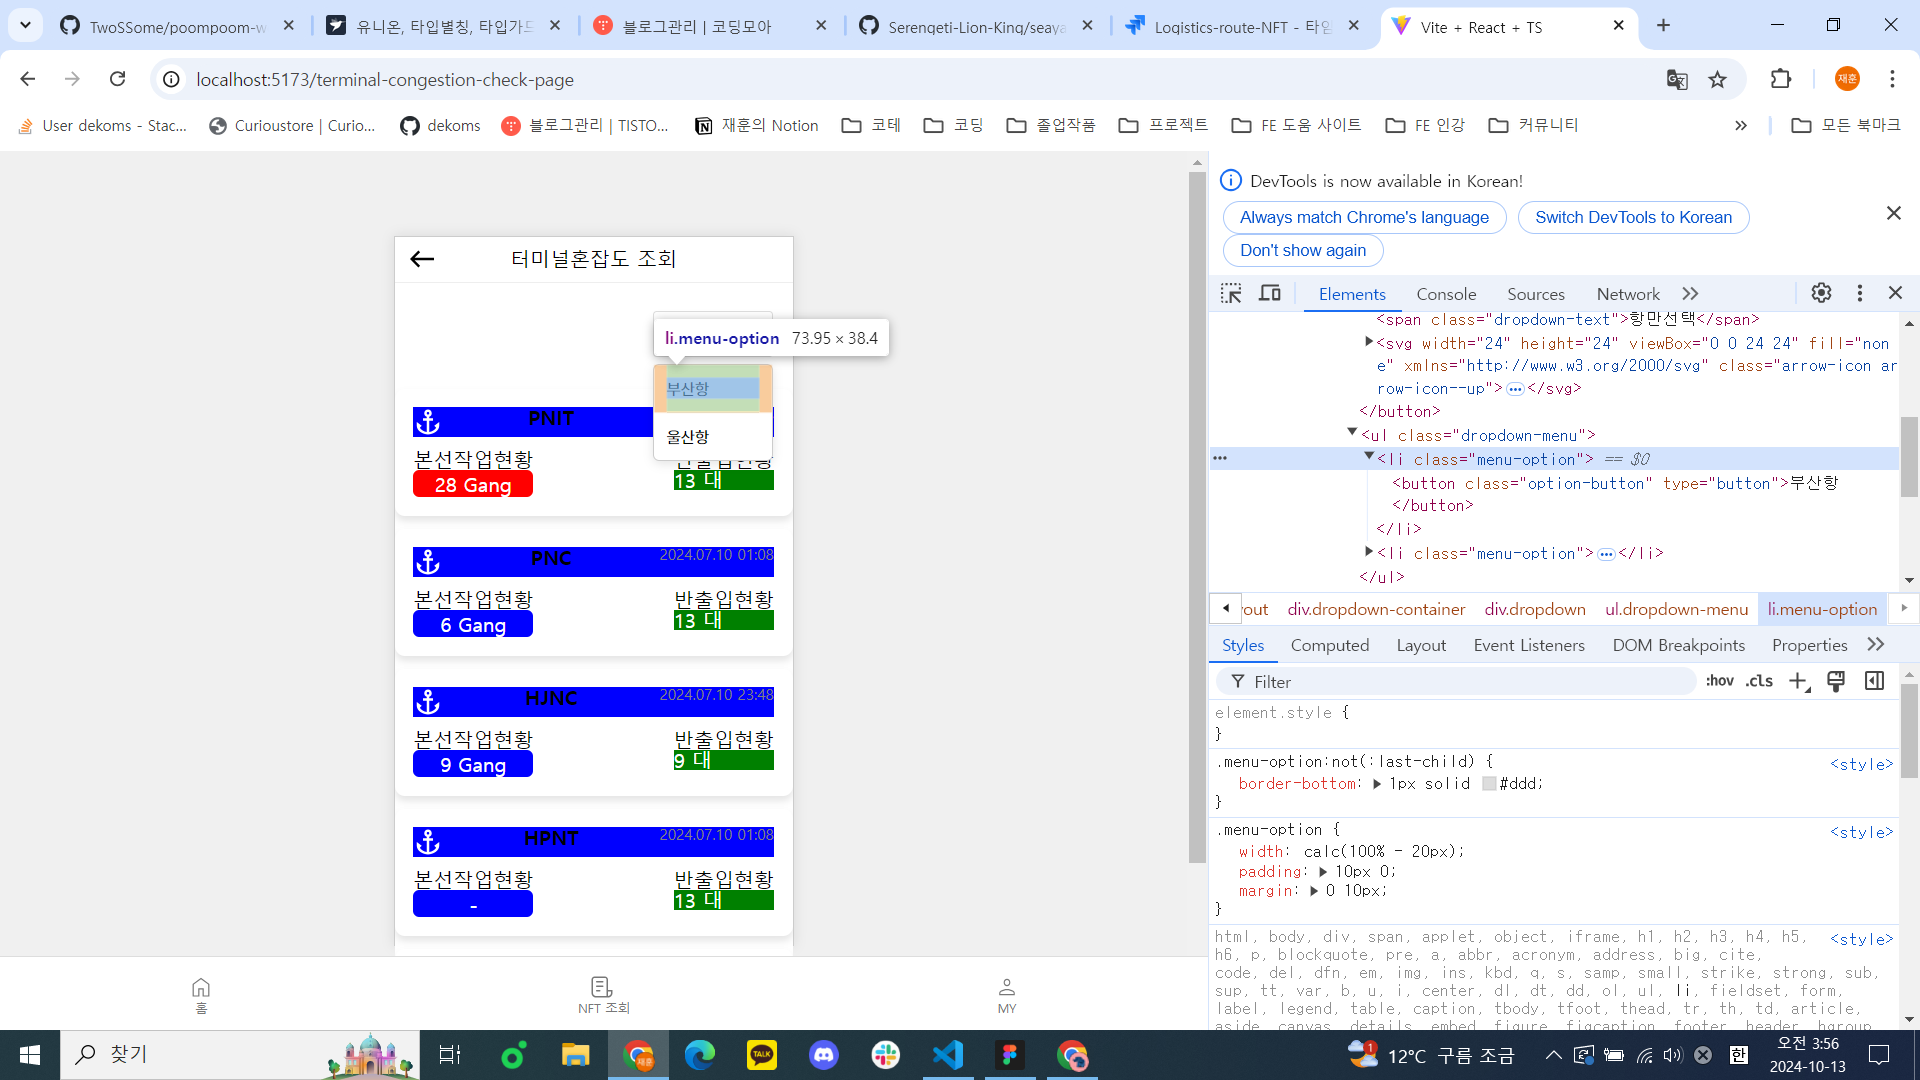1920x1080 pixels.
Task: Switch to the Console tab
Action: [1445, 294]
